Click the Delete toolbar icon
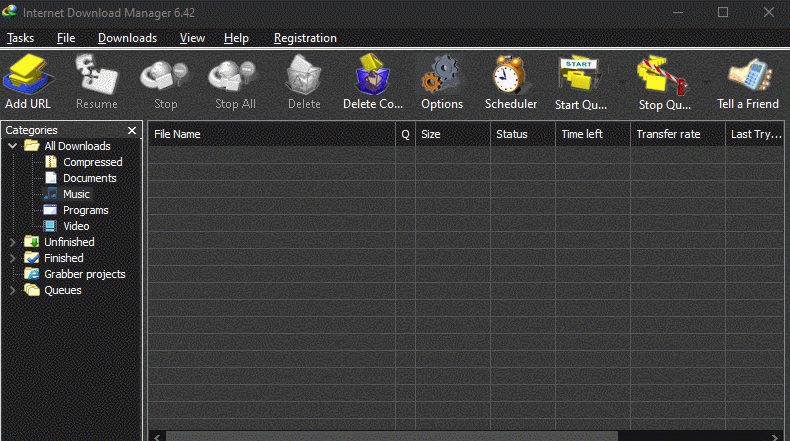This screenshot has width=790, height=441. [303, 75]
